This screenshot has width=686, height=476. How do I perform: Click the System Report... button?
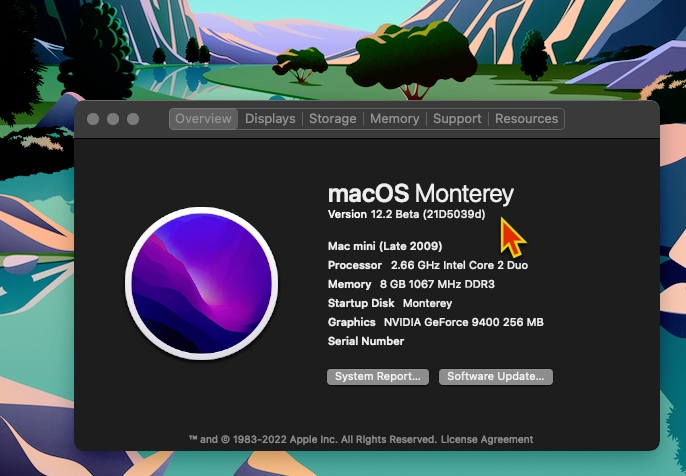(378, 377)
